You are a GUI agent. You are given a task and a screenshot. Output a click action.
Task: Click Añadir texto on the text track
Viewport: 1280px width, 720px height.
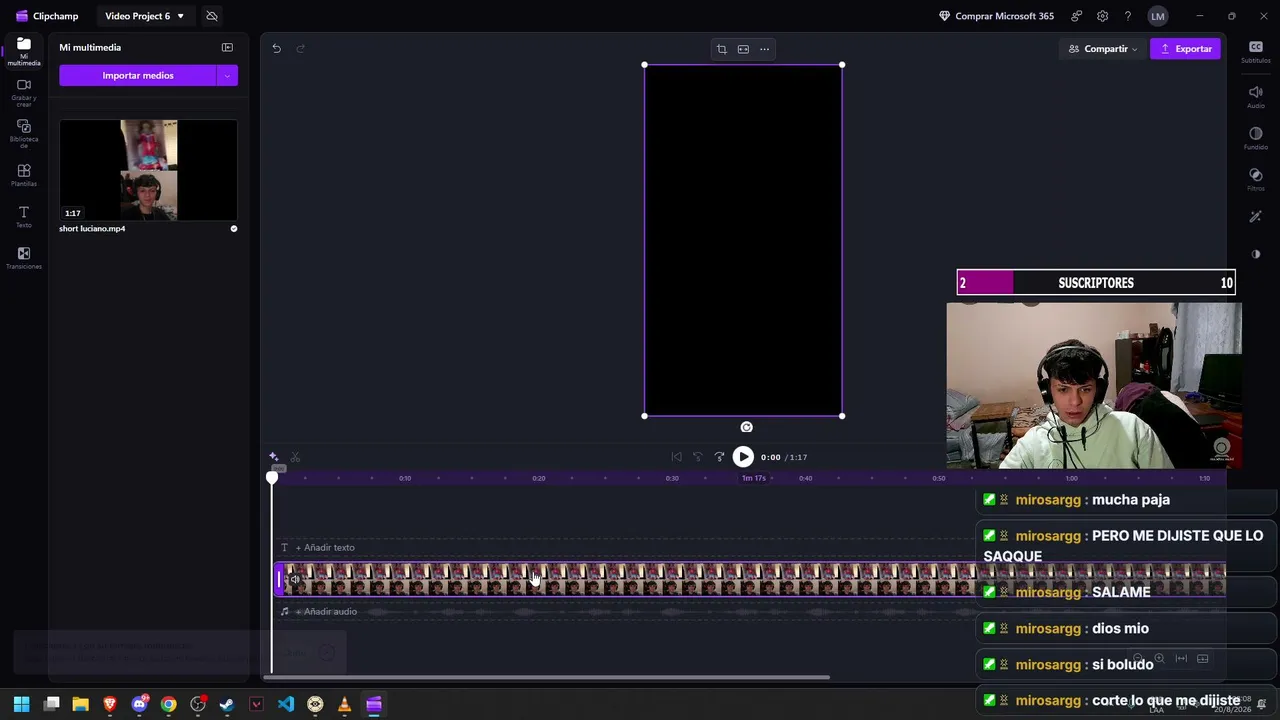click(x=325, y=548)
